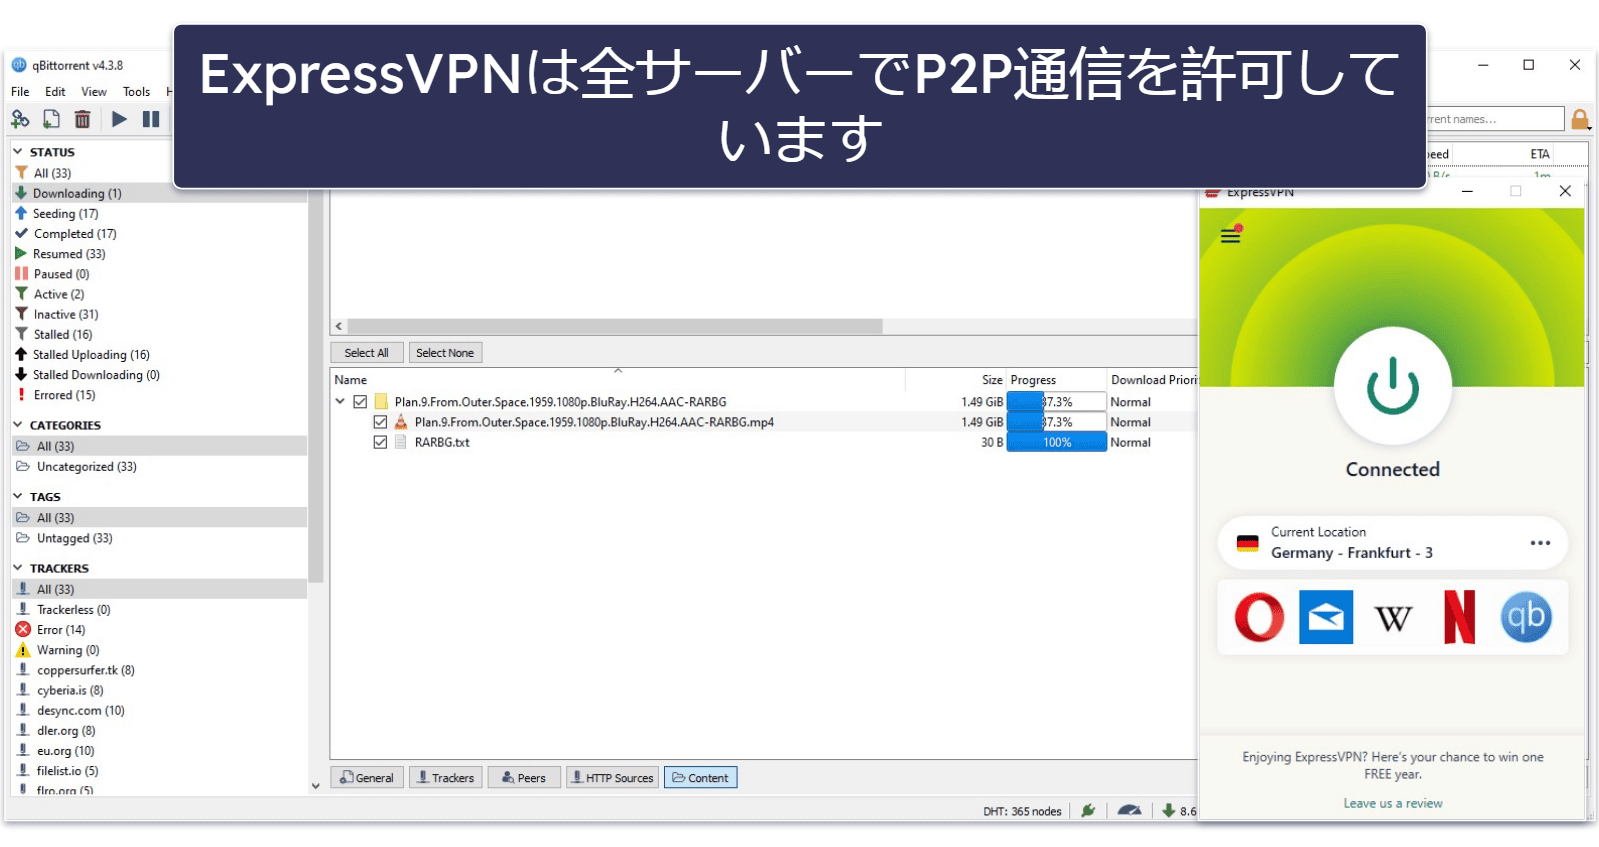Click the mp4 file progress bar
1599x847 pixels.
[x=1056, y=422]
